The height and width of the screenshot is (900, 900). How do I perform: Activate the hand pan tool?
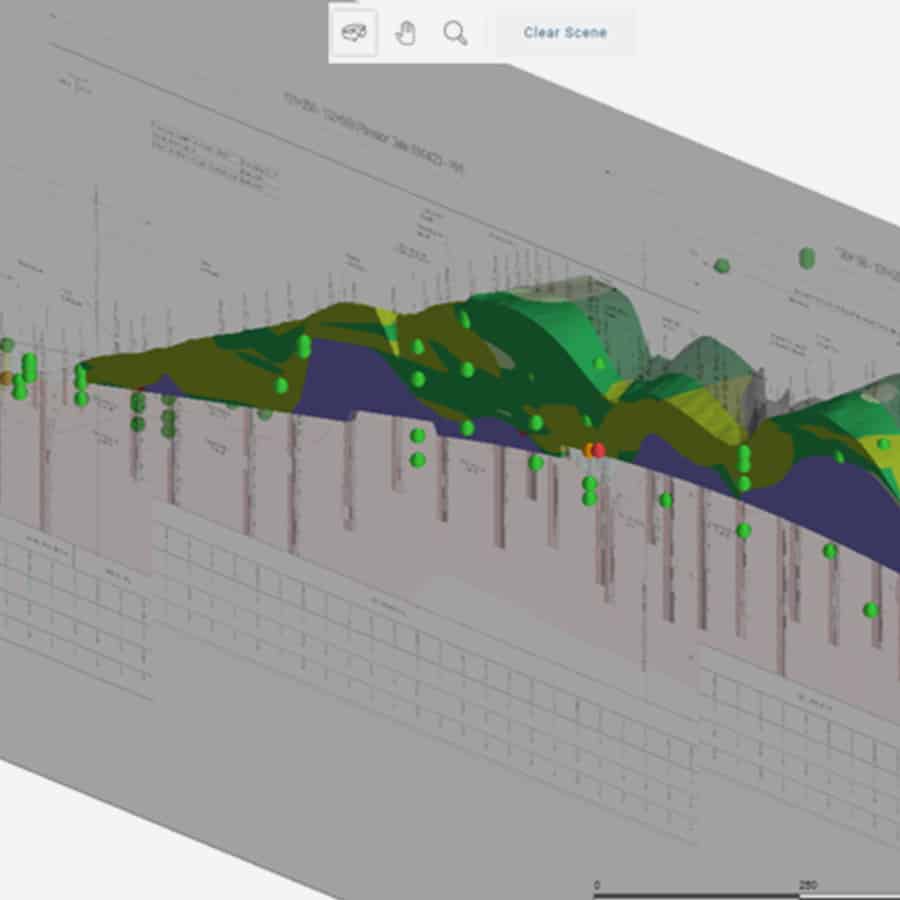point(405,33)
